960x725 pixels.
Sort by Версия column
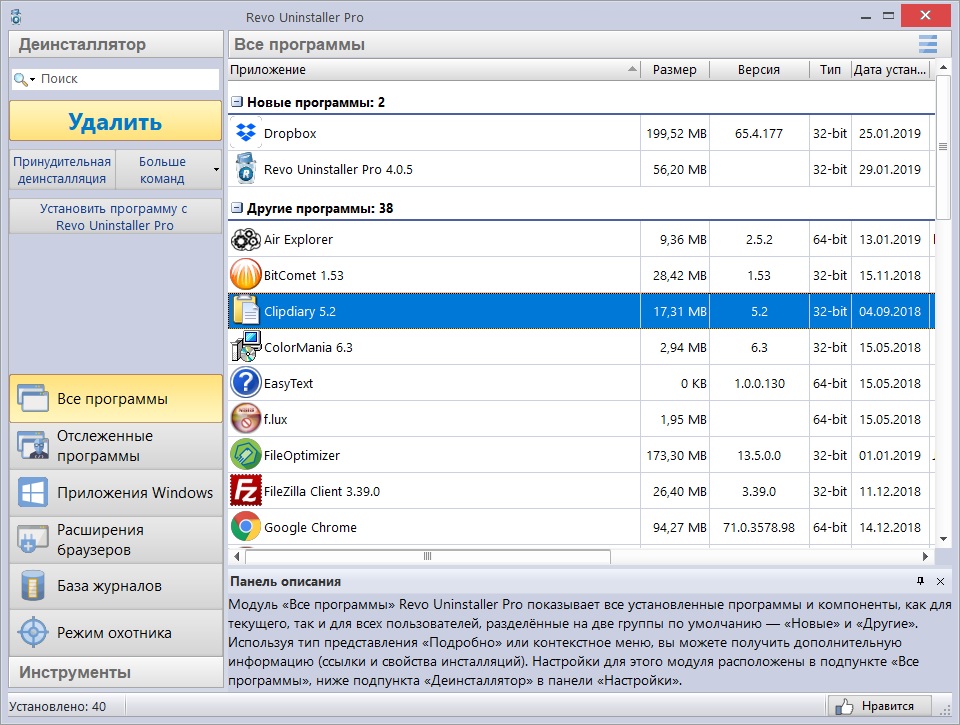(759, 69)
